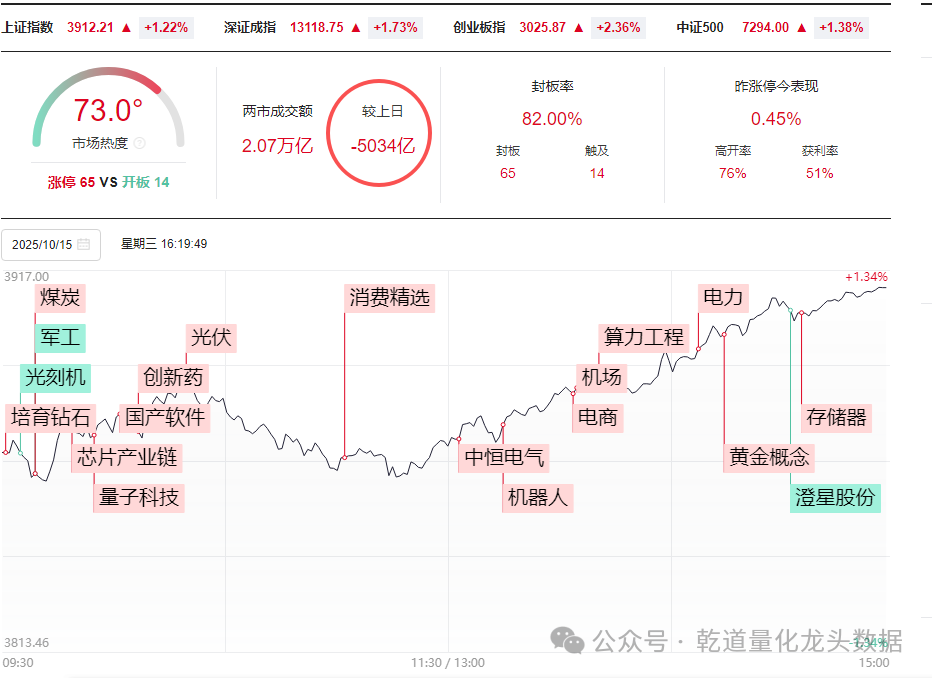932x678 pixels.
Task: Click the 封板率 82.00% value
Action: point(552,119)
